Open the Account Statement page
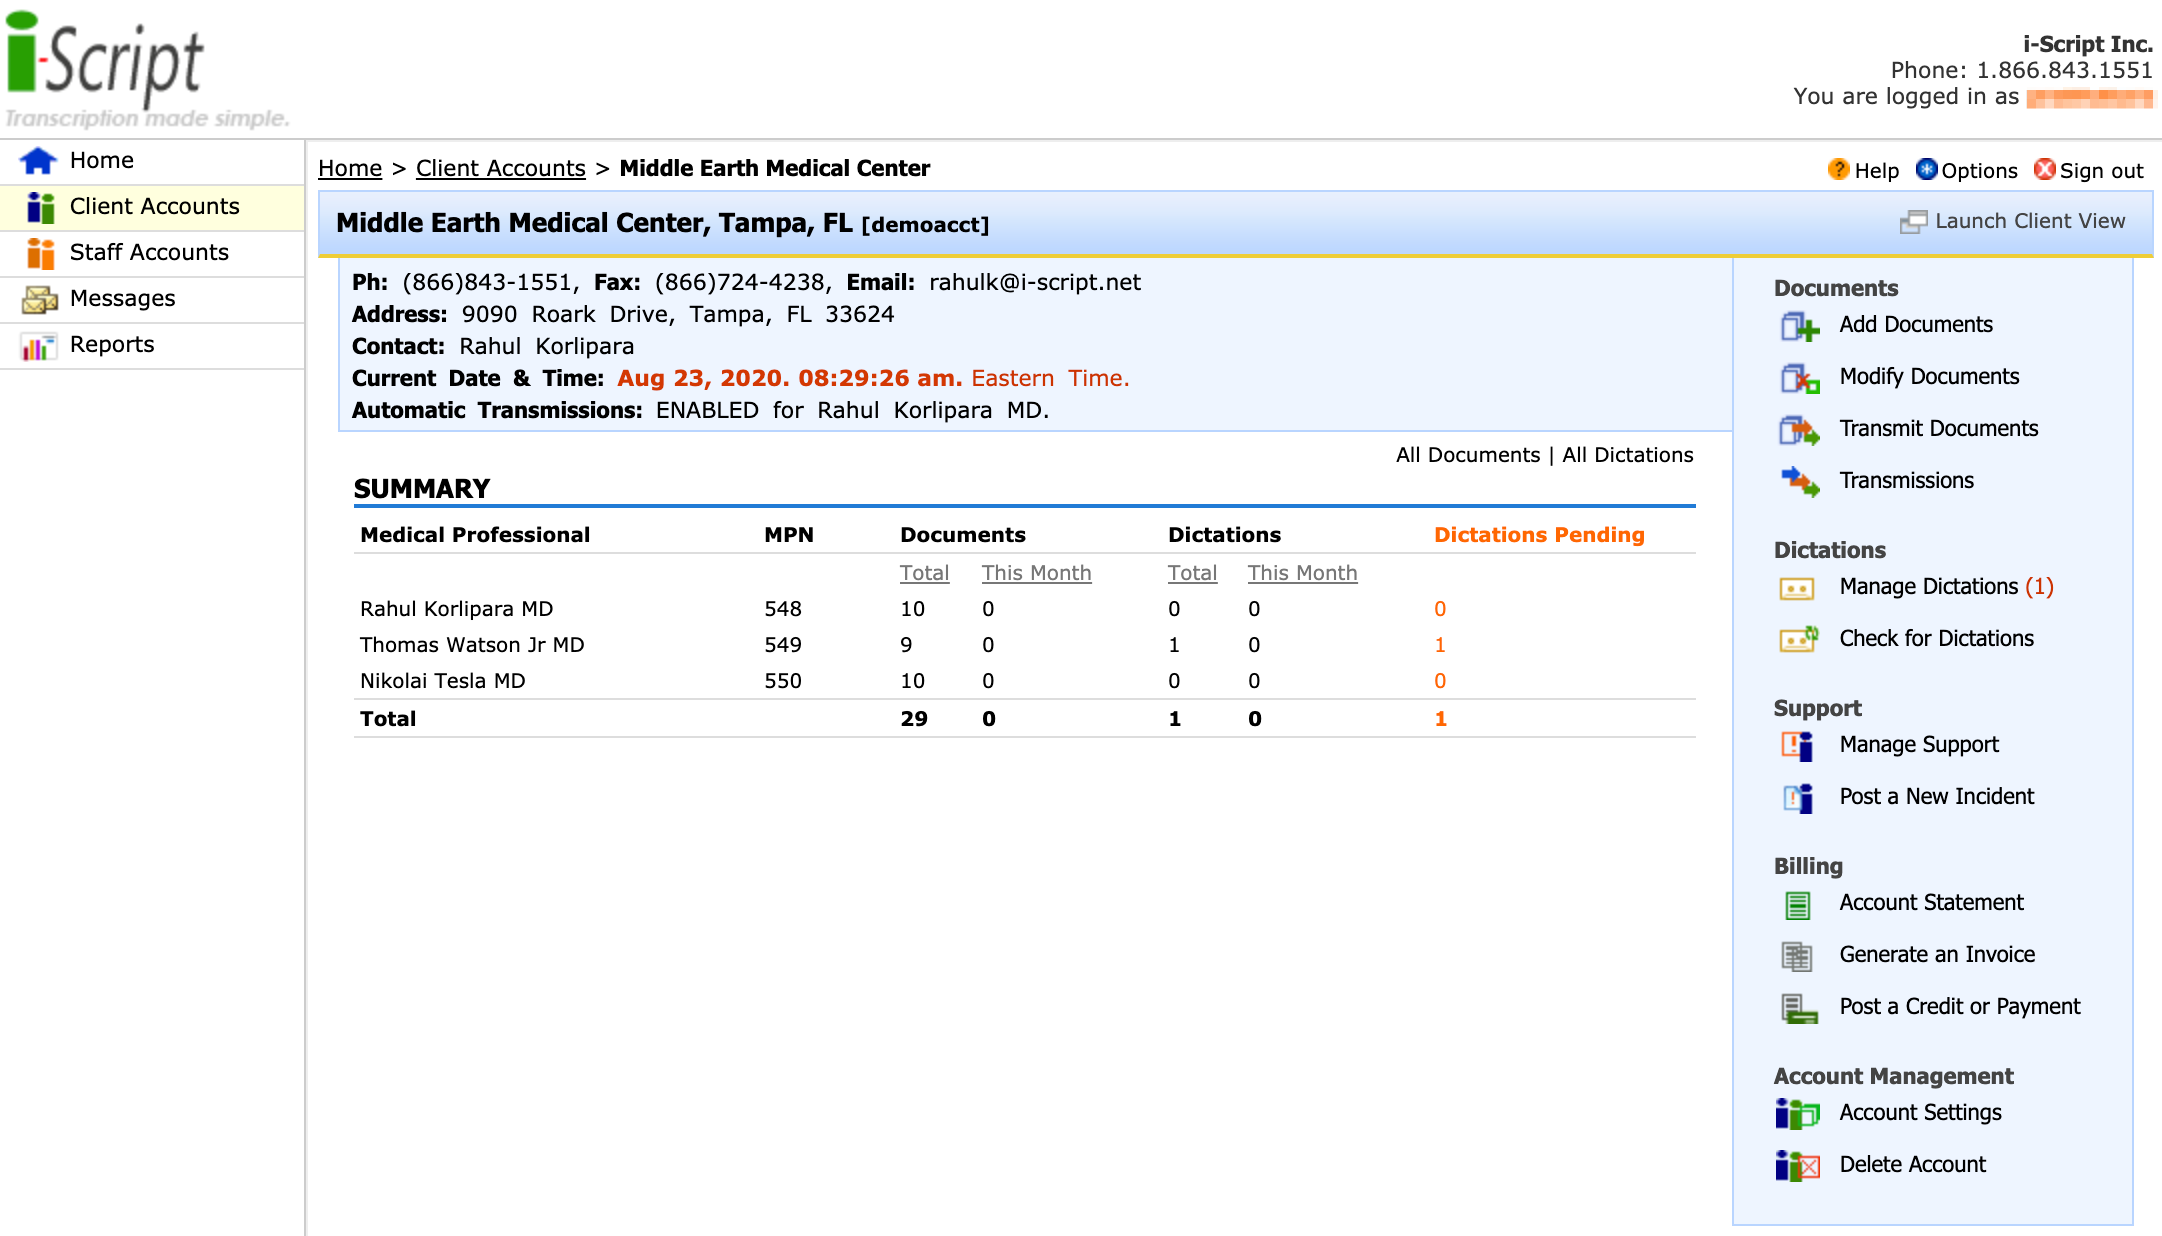The height and width of the screenshot is (1236, 2162). pos(1797,904)
